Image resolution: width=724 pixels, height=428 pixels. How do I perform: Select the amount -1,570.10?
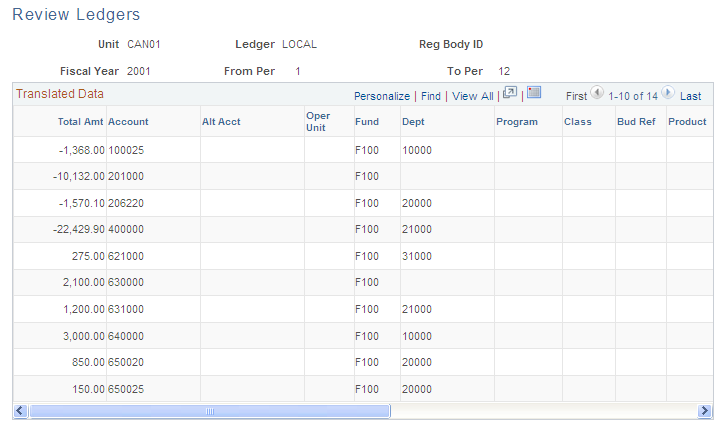82,204
